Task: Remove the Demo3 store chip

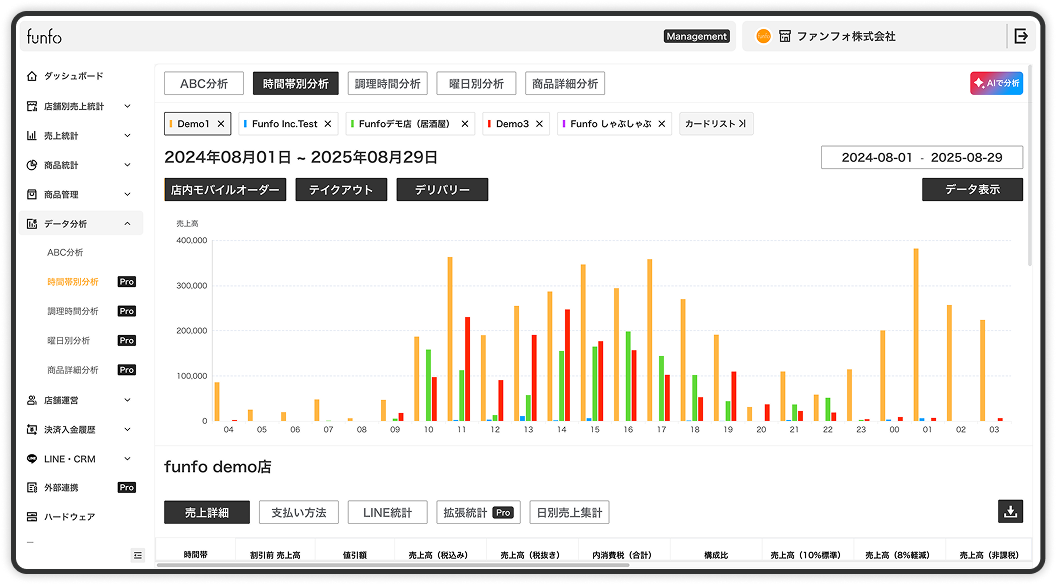Action: tap(539, 124)
